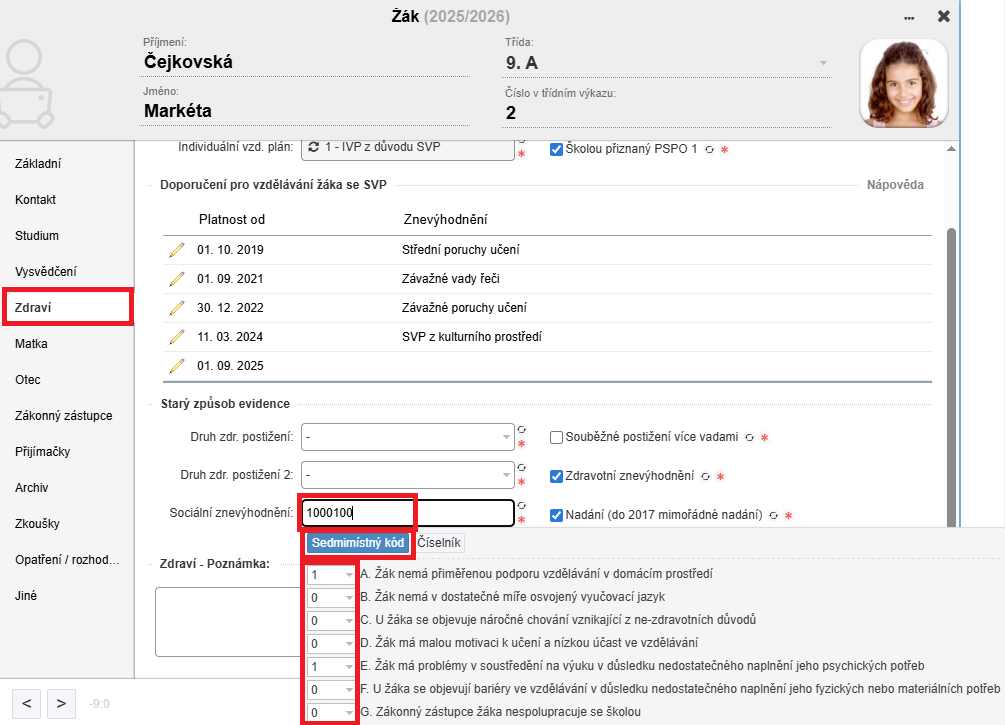Click pencil icon for 30. 12. 2022 row
The image size is (1005, 725).
177,308
